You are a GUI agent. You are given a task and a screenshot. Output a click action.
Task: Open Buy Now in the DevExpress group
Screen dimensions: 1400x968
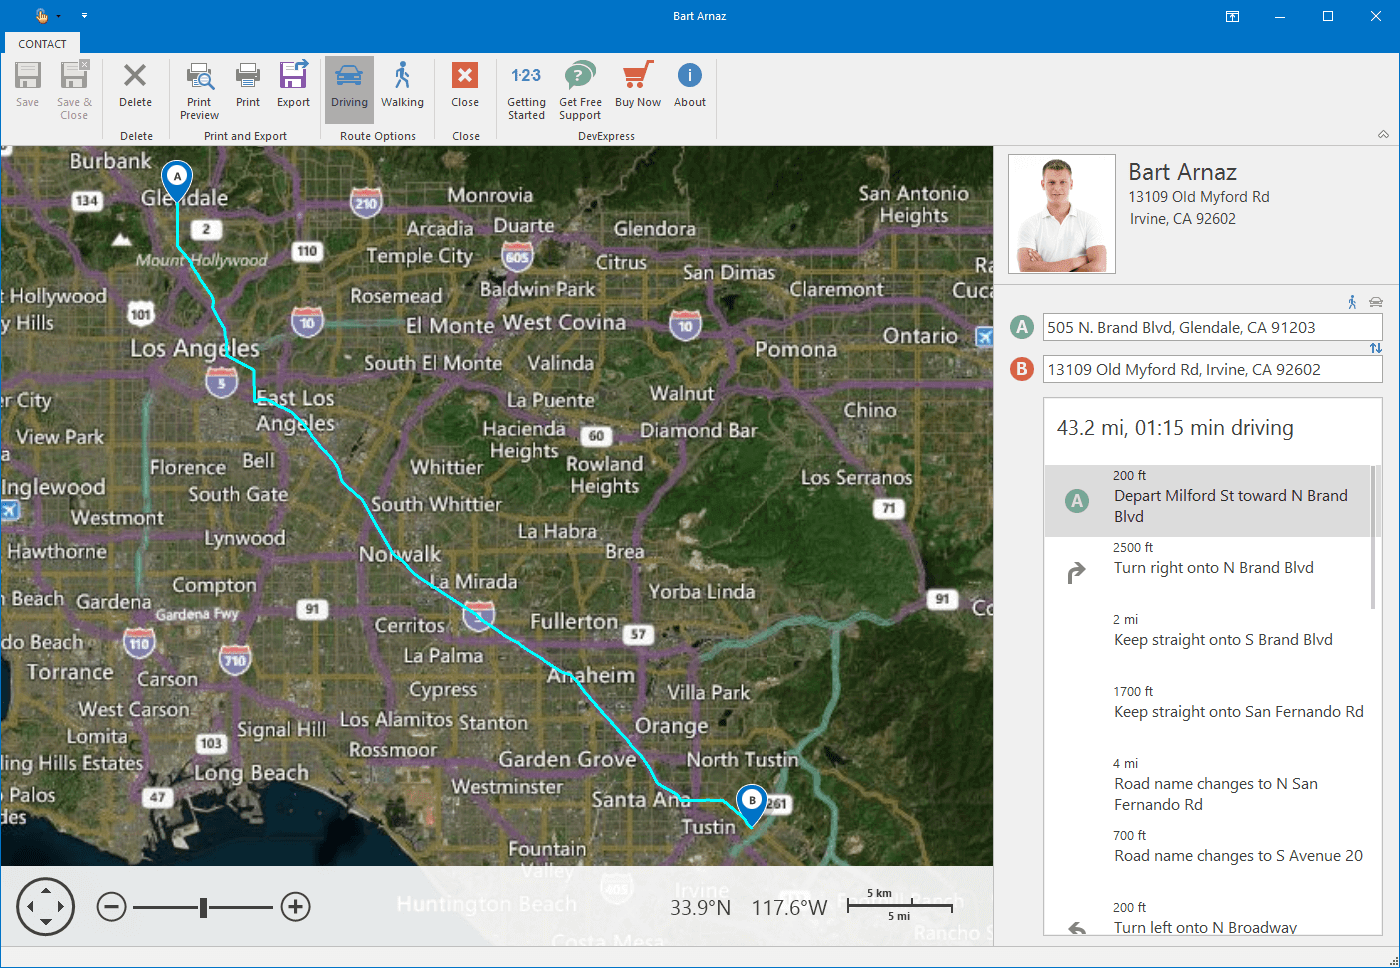637,88
